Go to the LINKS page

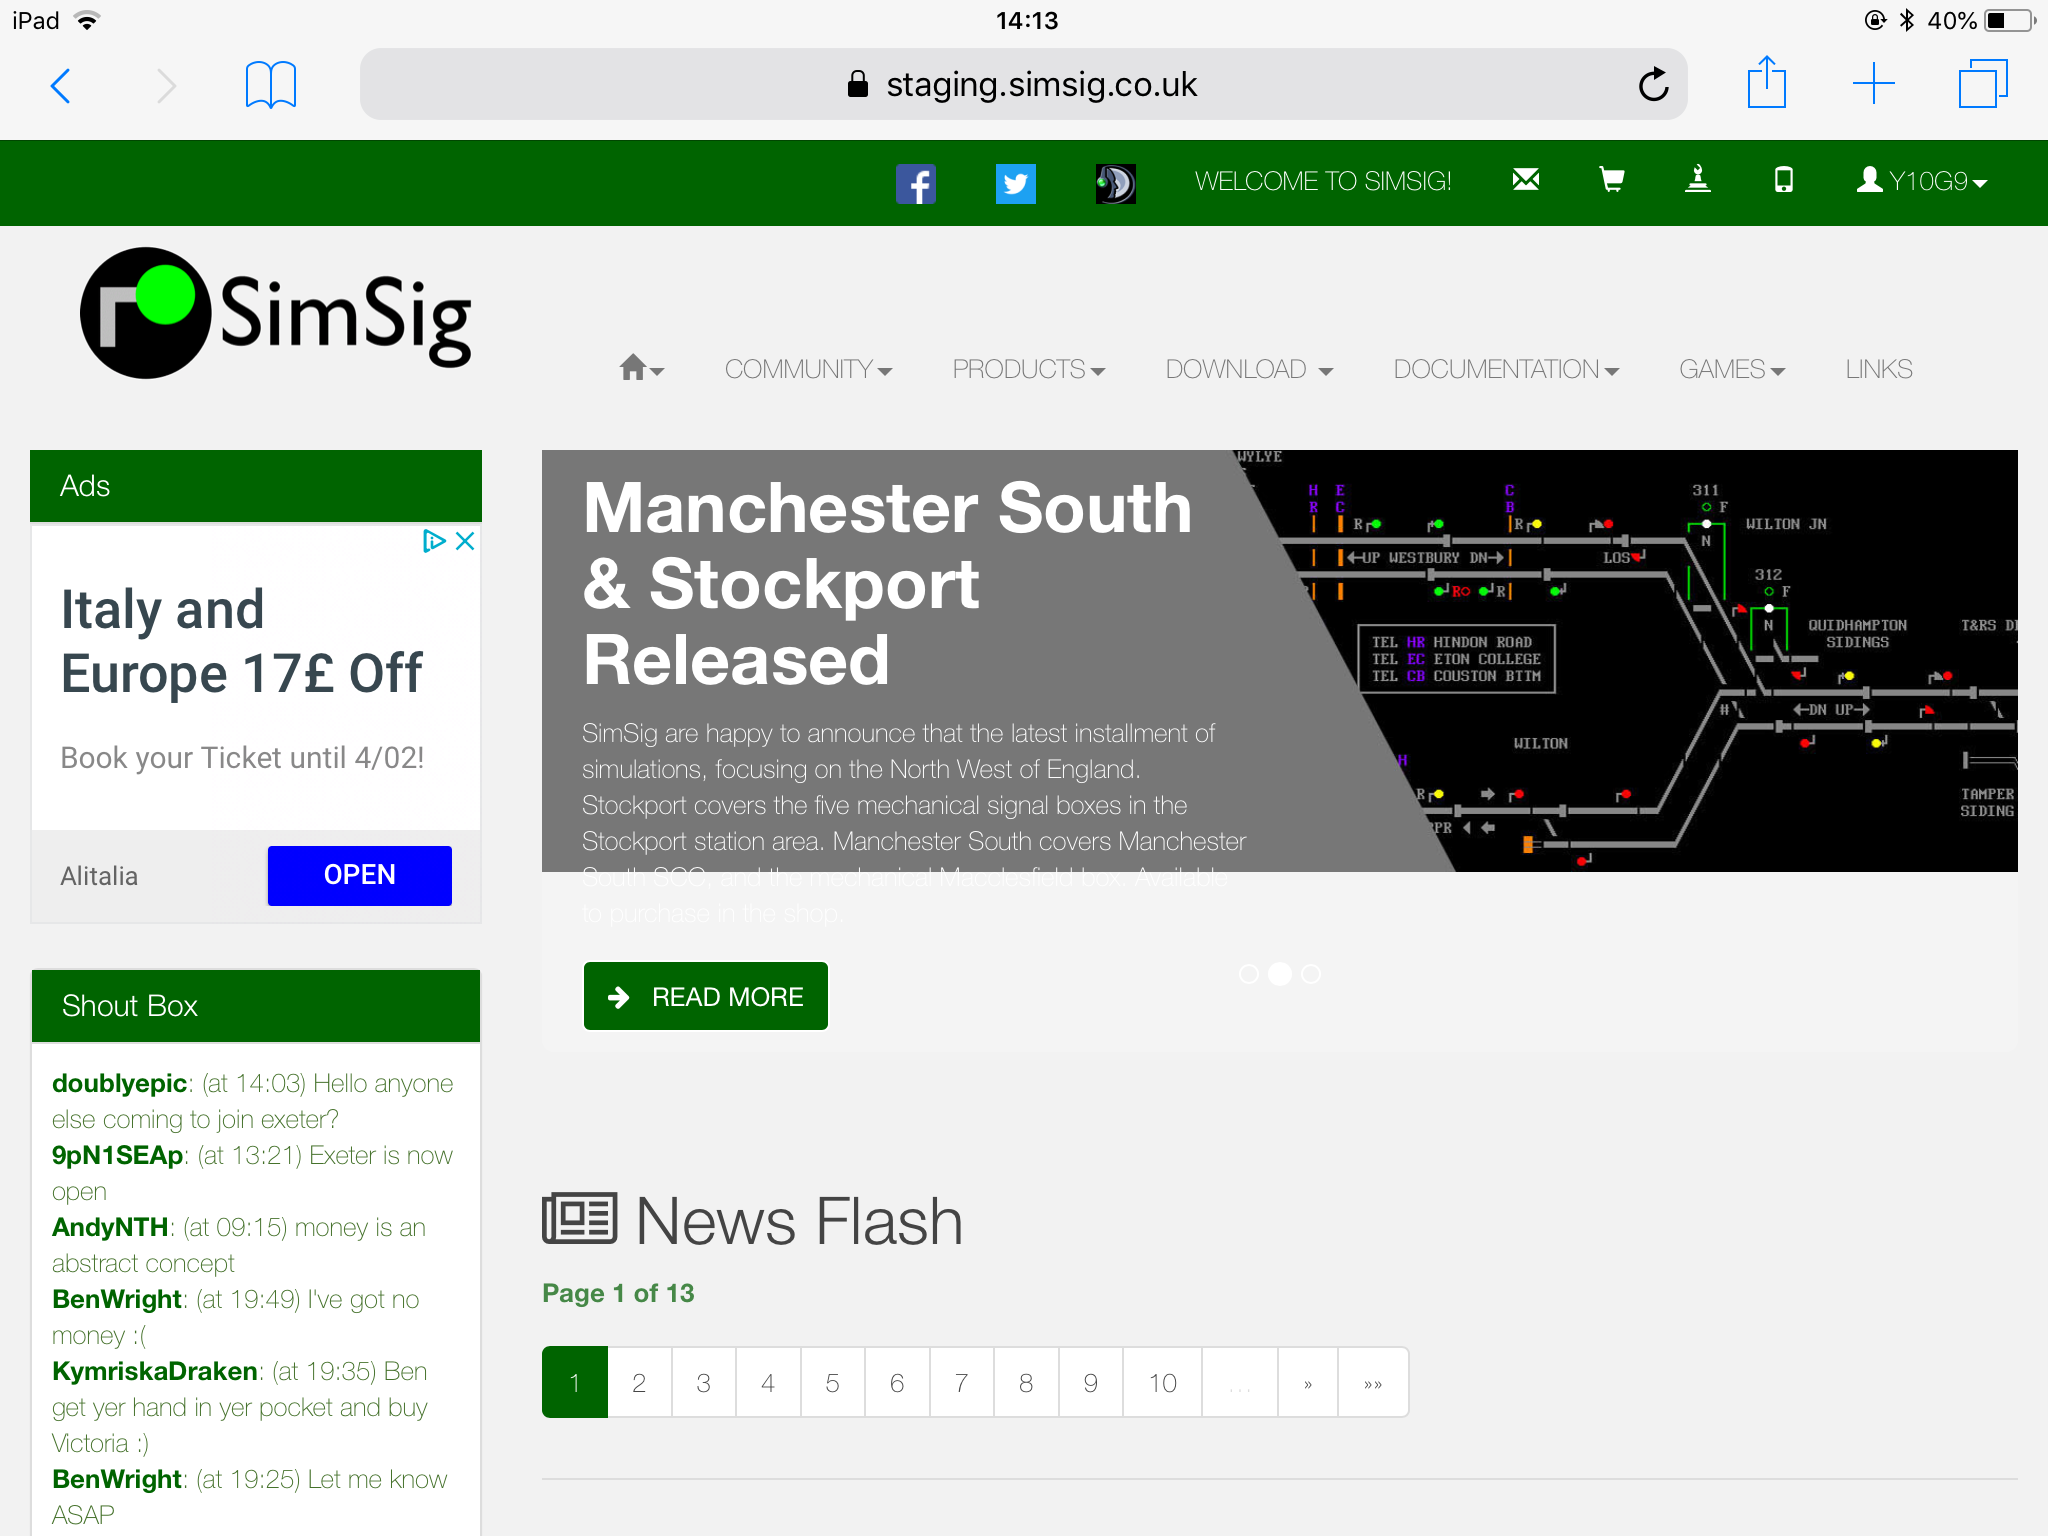coord(1879,369)
